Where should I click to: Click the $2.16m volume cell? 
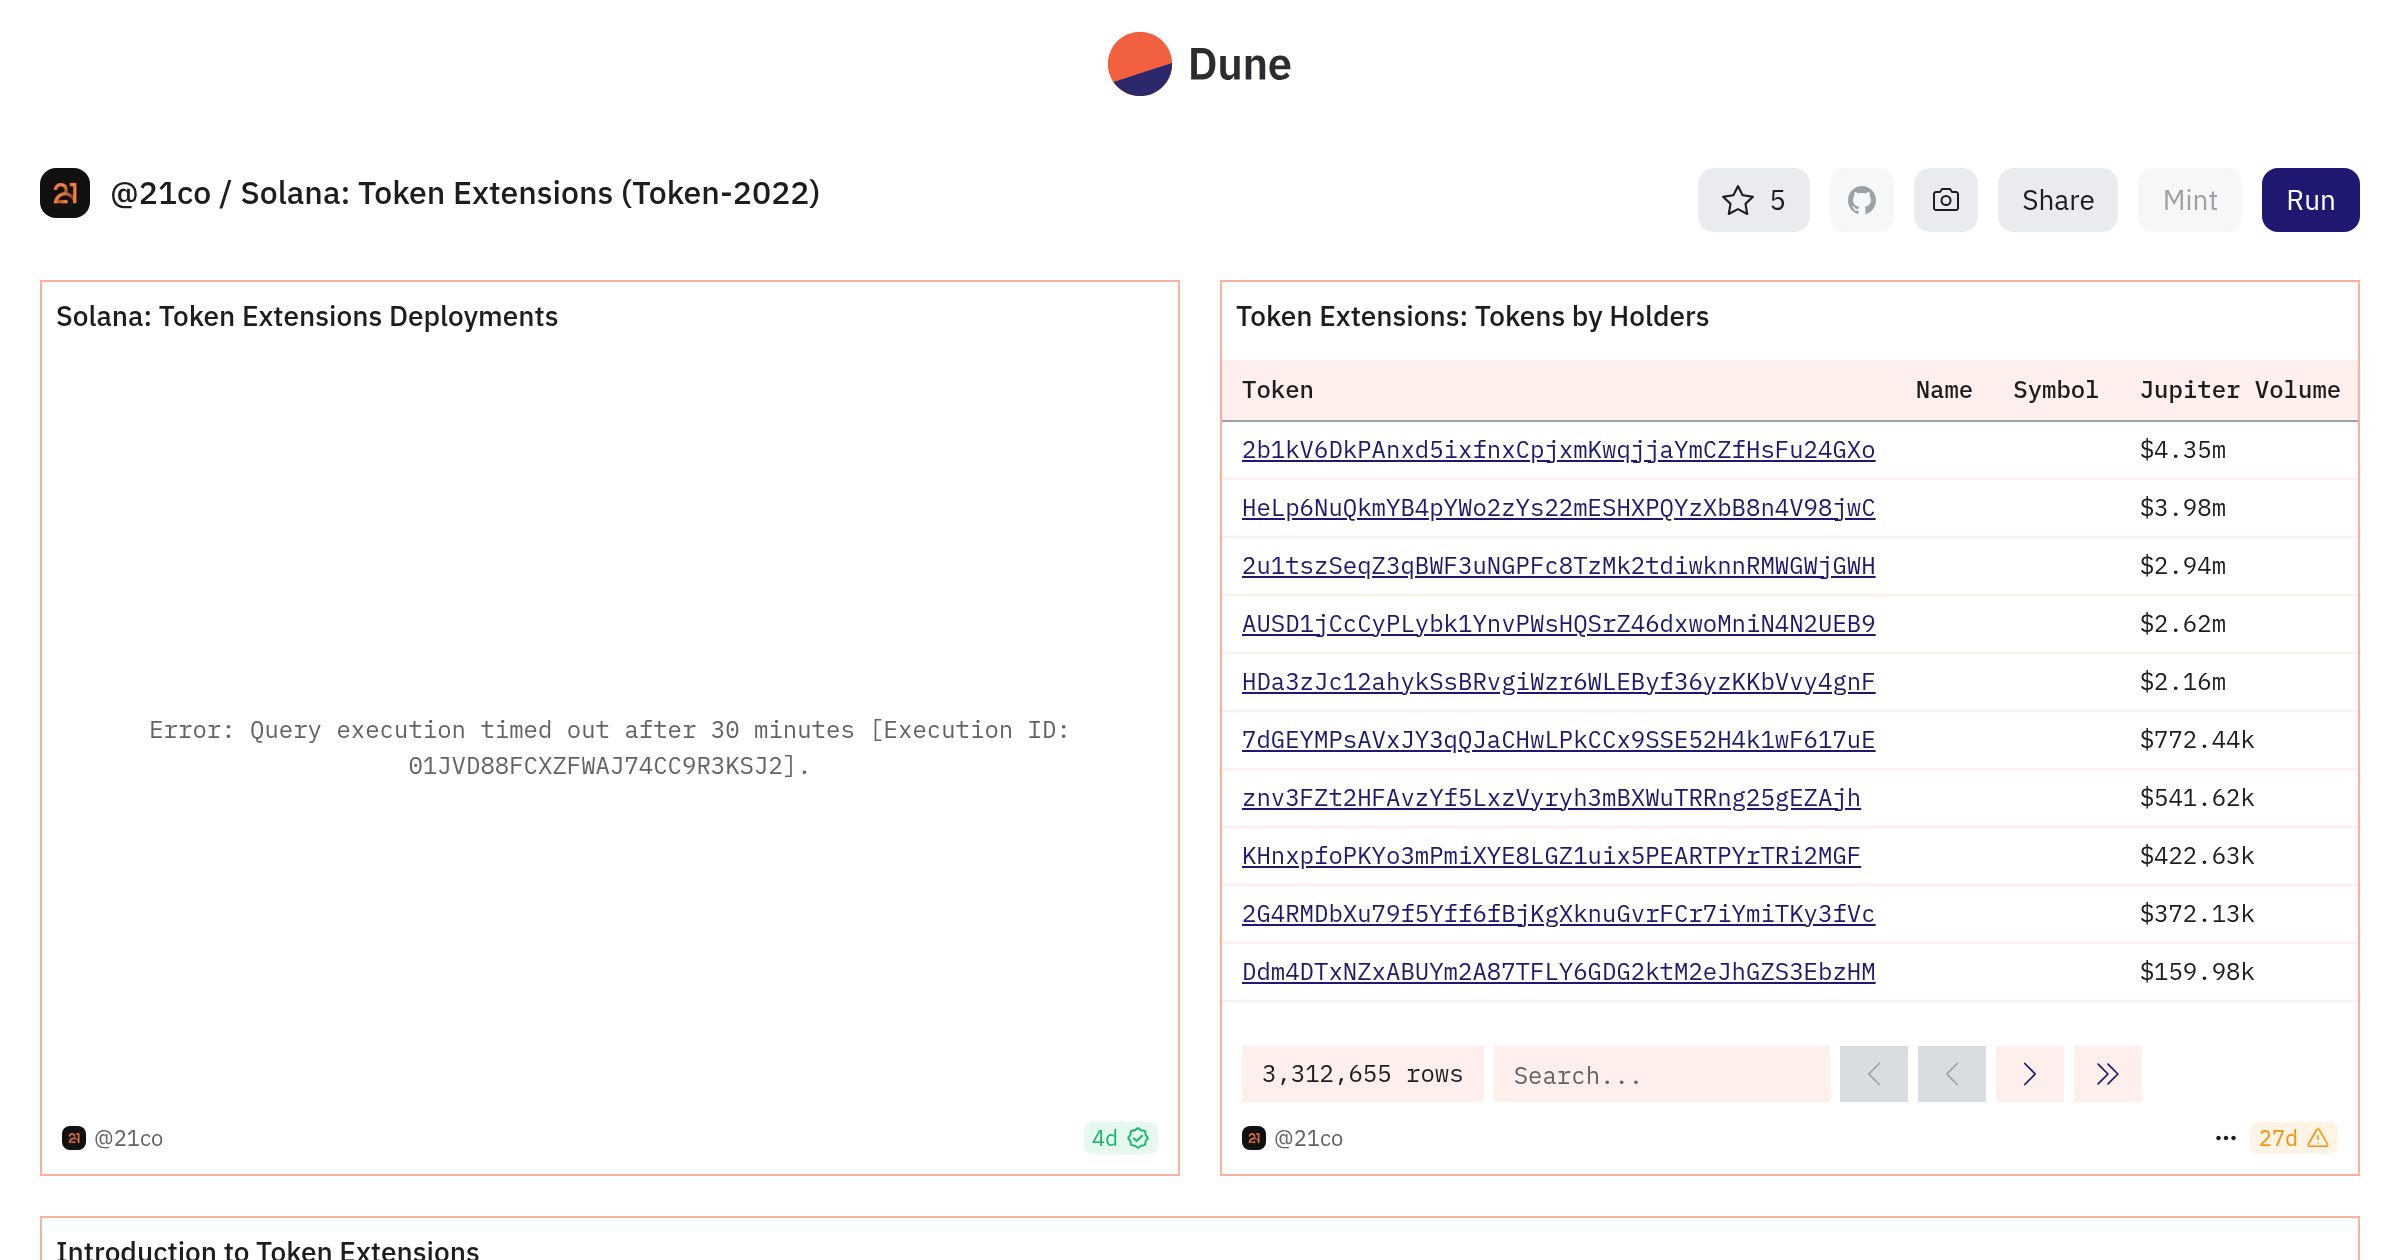(2182, 682)
